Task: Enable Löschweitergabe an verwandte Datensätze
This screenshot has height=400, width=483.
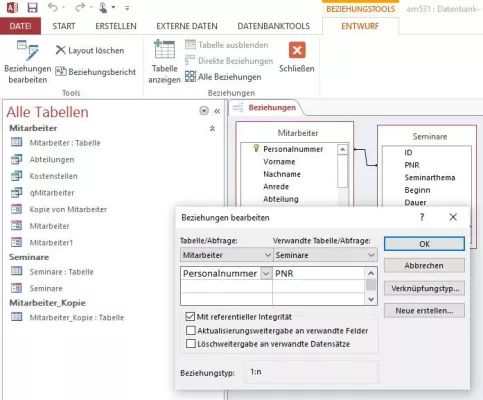Action: pyautogui.click(x=191, y=343)
